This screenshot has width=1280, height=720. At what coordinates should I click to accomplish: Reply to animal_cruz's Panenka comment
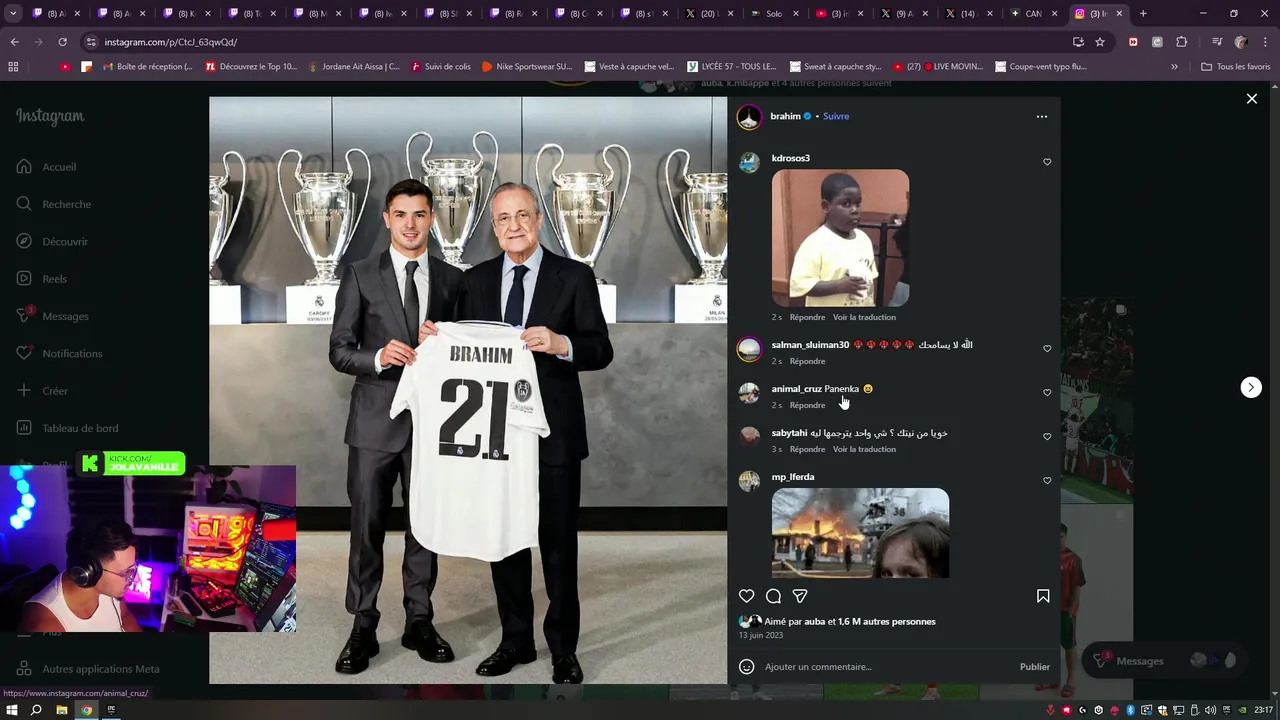807,405
